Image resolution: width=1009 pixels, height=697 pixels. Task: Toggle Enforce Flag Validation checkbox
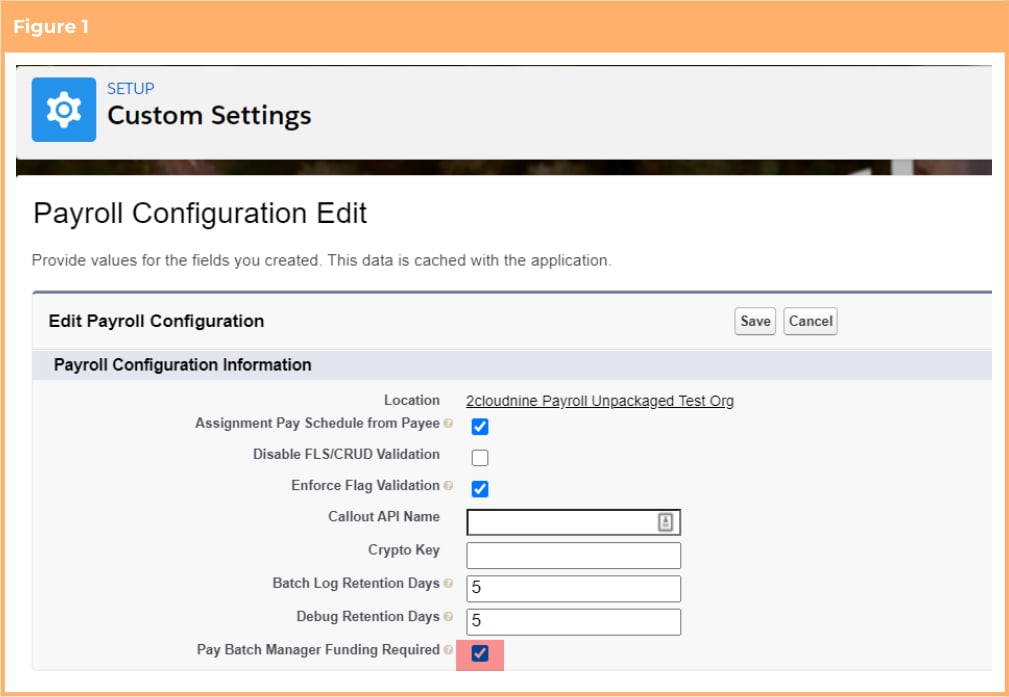coord(480,488)
